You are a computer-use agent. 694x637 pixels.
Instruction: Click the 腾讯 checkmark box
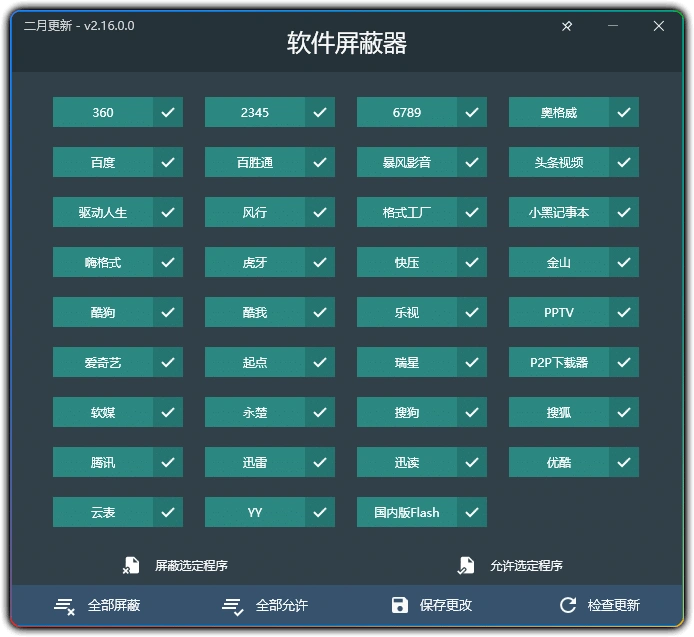click(168, 463)
